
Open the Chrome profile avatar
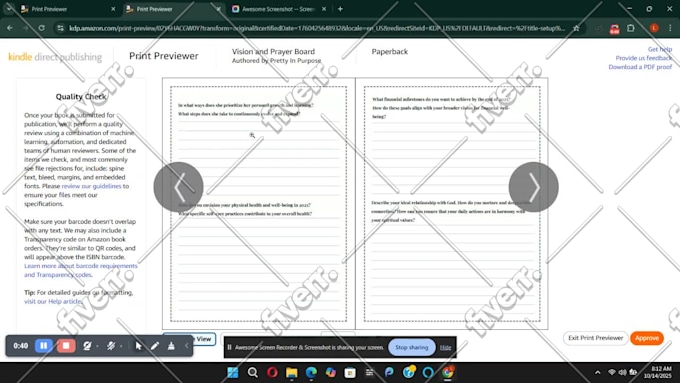(654, 28)
